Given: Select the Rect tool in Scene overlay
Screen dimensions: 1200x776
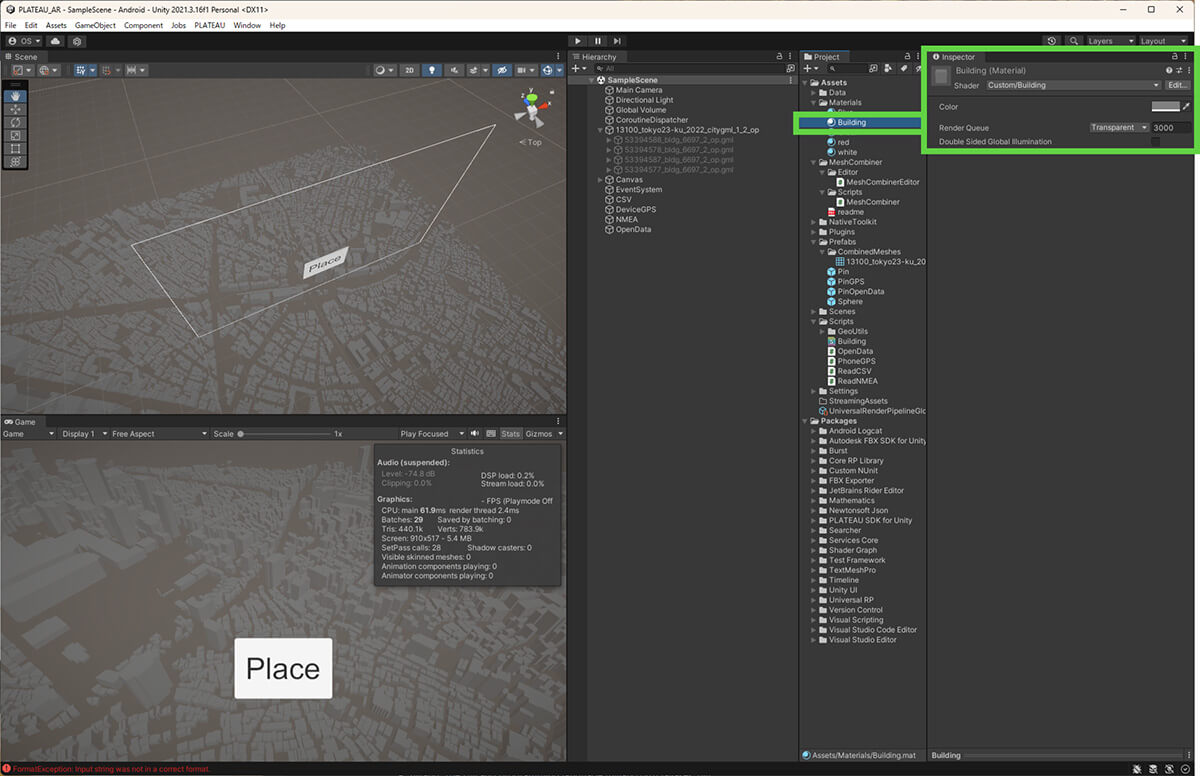Looking at the screenshot, I should (15, 148).
